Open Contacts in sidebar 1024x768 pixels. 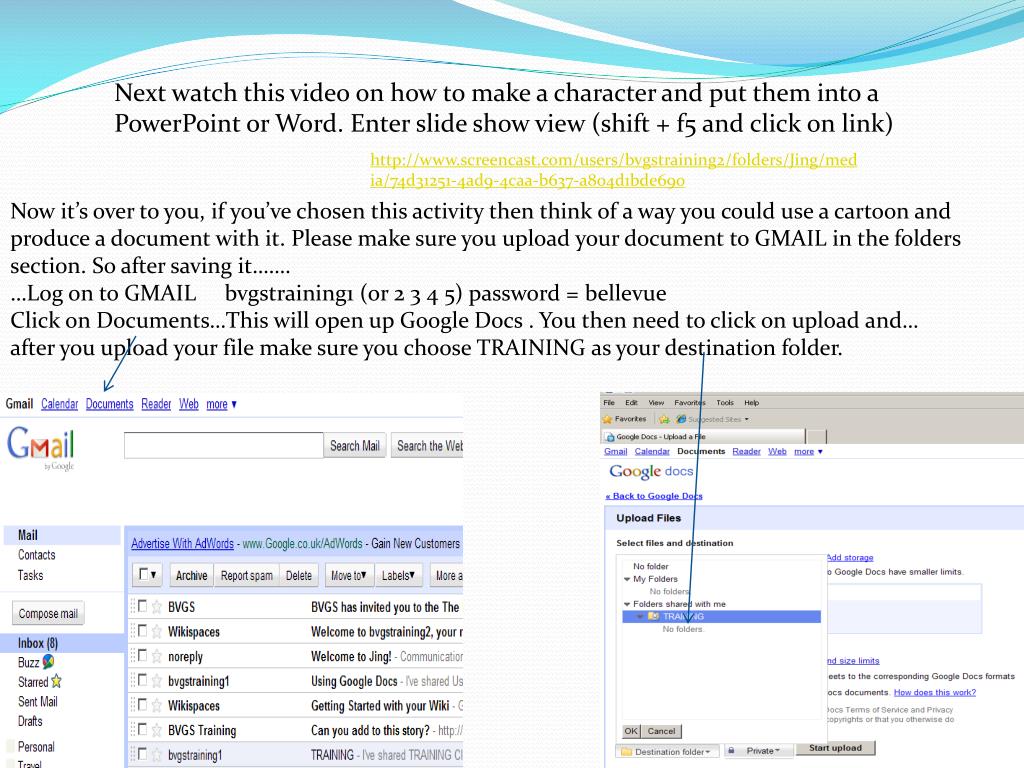pos(37,554)
